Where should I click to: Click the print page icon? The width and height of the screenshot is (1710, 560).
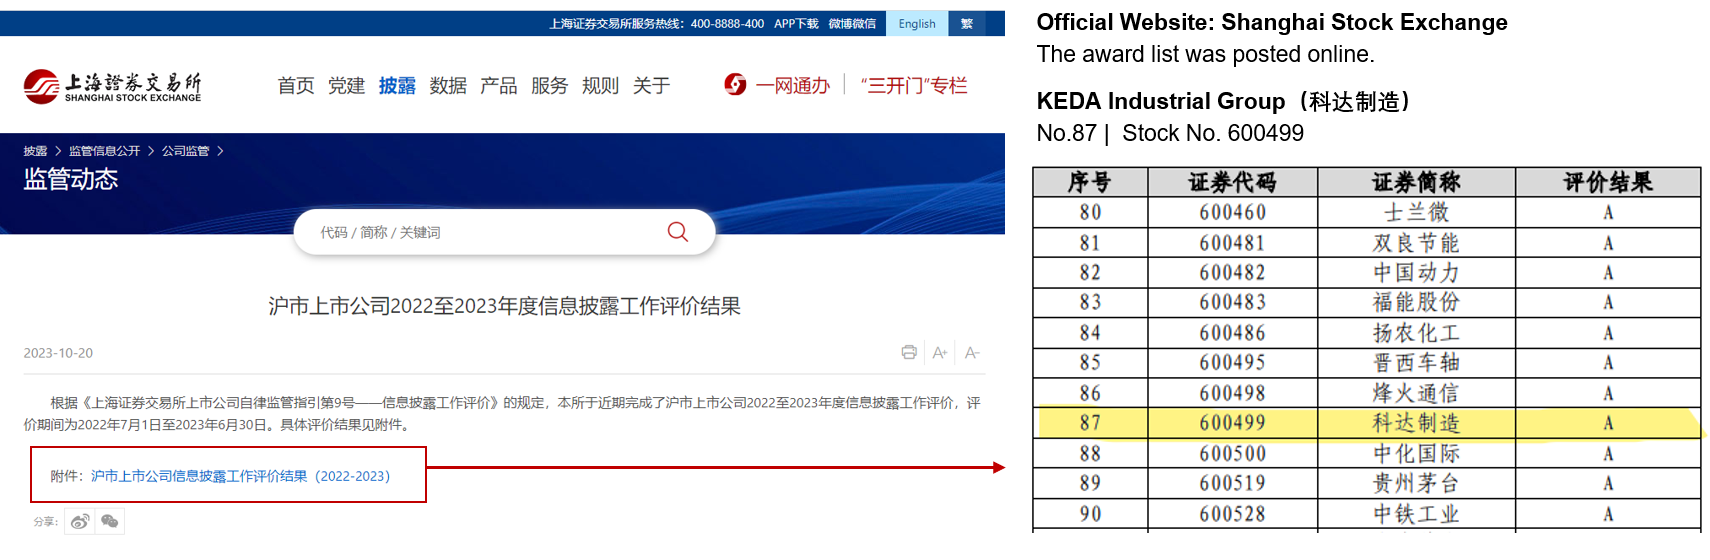(908, 352)
